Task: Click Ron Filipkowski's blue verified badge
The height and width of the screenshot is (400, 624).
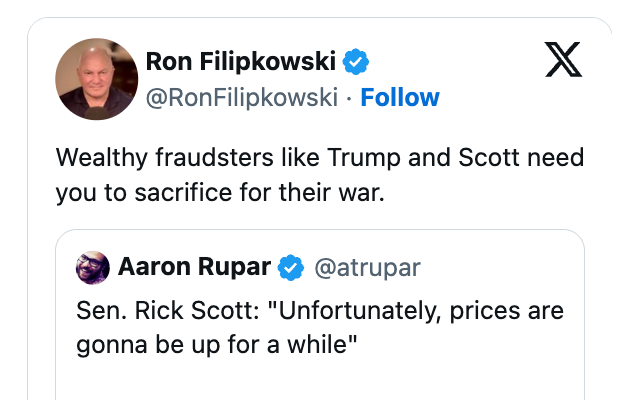Action: coord(356,62)
